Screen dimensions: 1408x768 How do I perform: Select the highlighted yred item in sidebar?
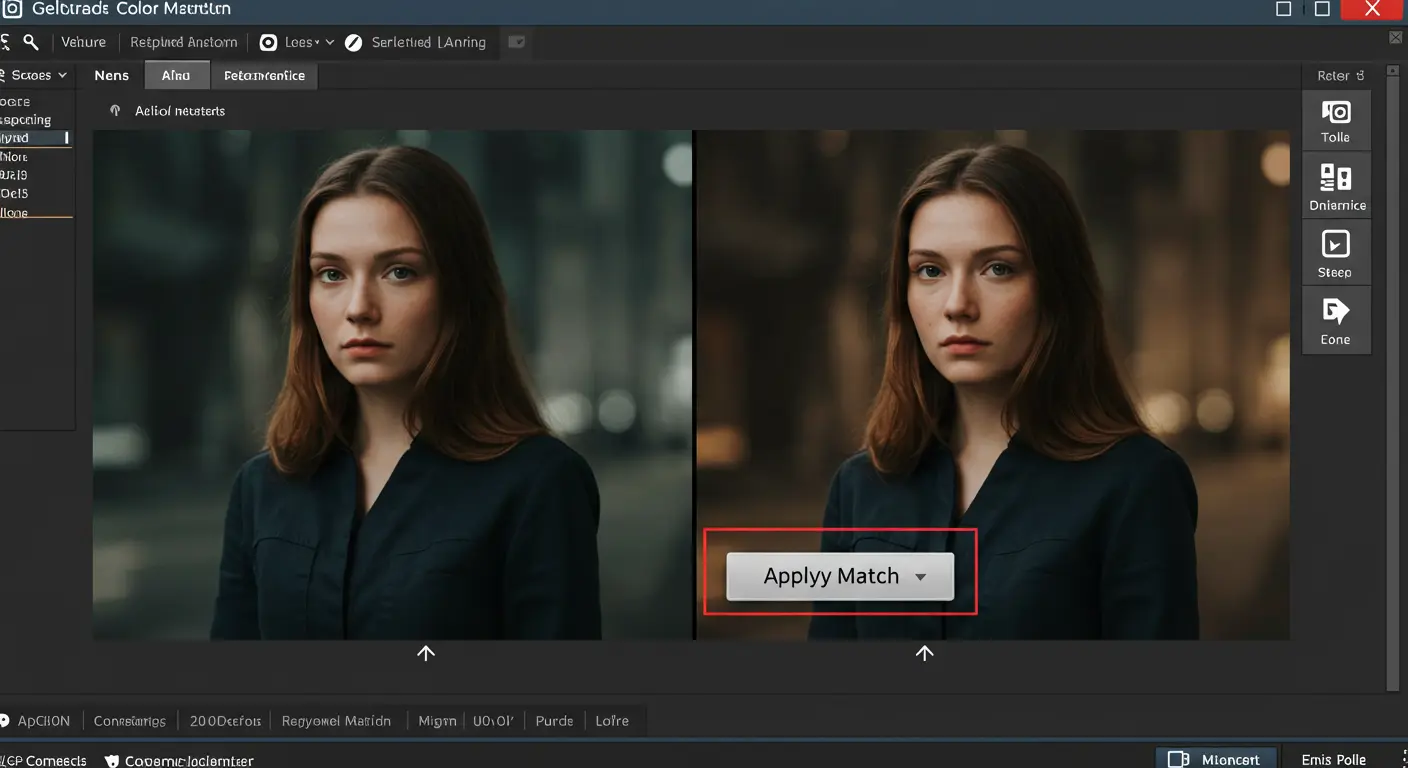point(35,138)
